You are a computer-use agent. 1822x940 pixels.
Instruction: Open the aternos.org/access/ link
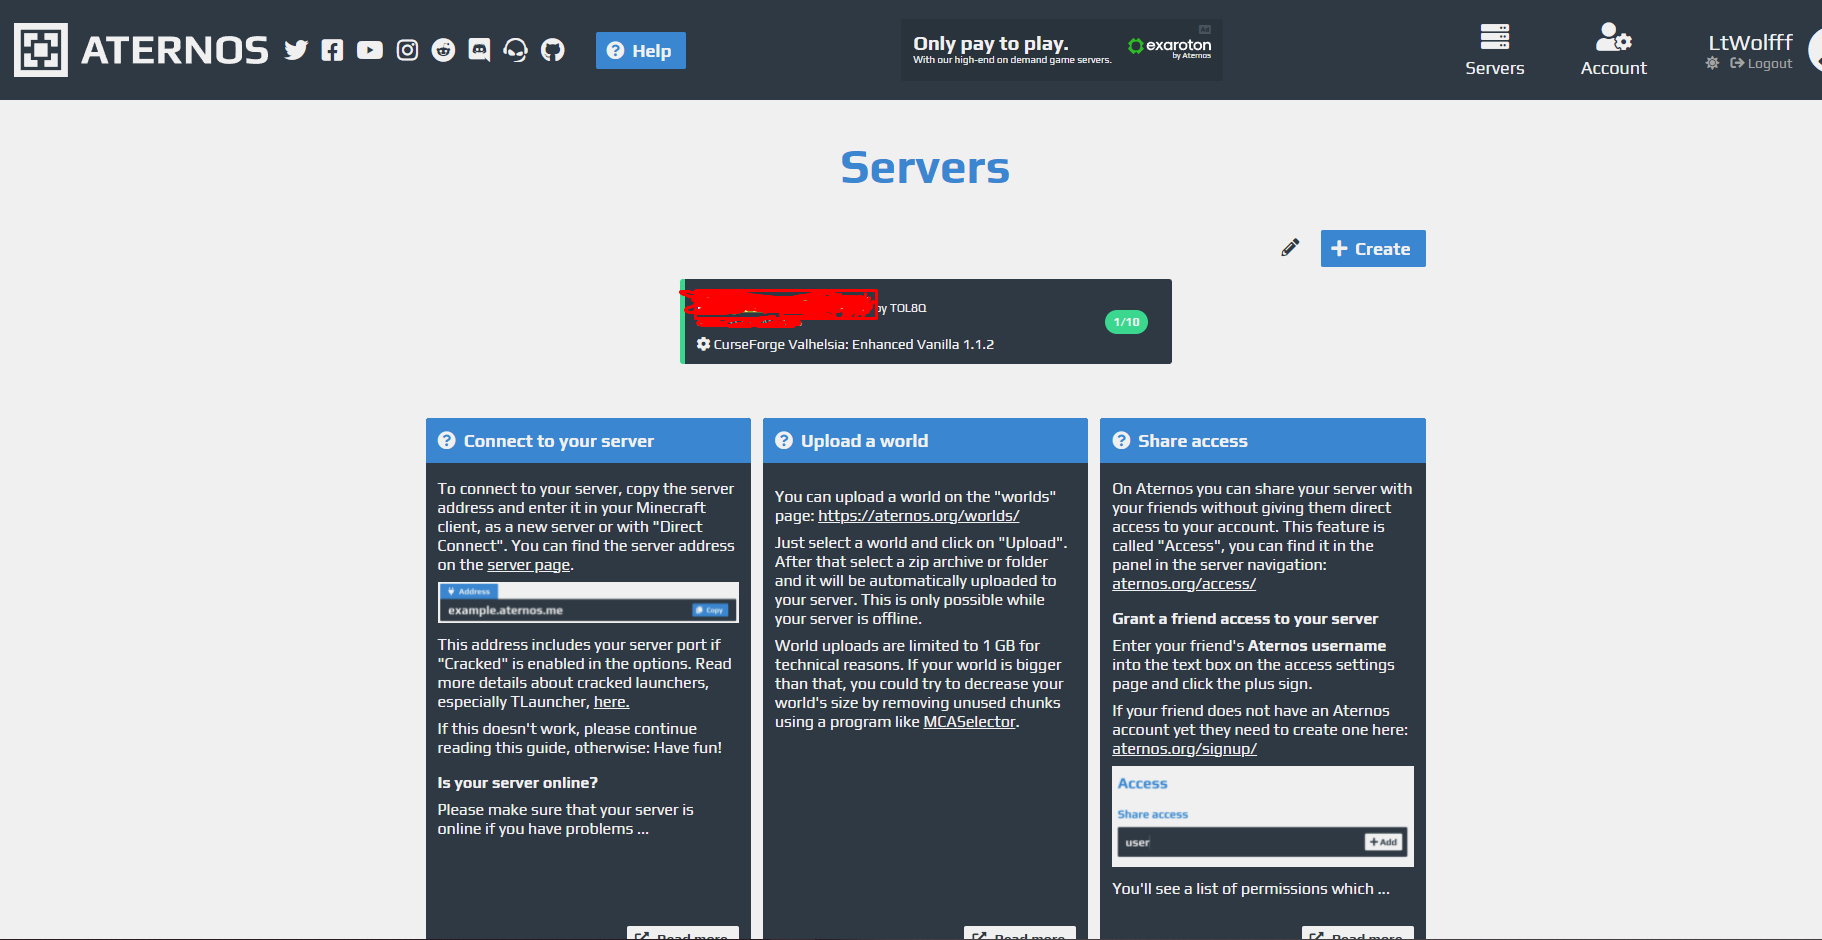[1184, 584]
